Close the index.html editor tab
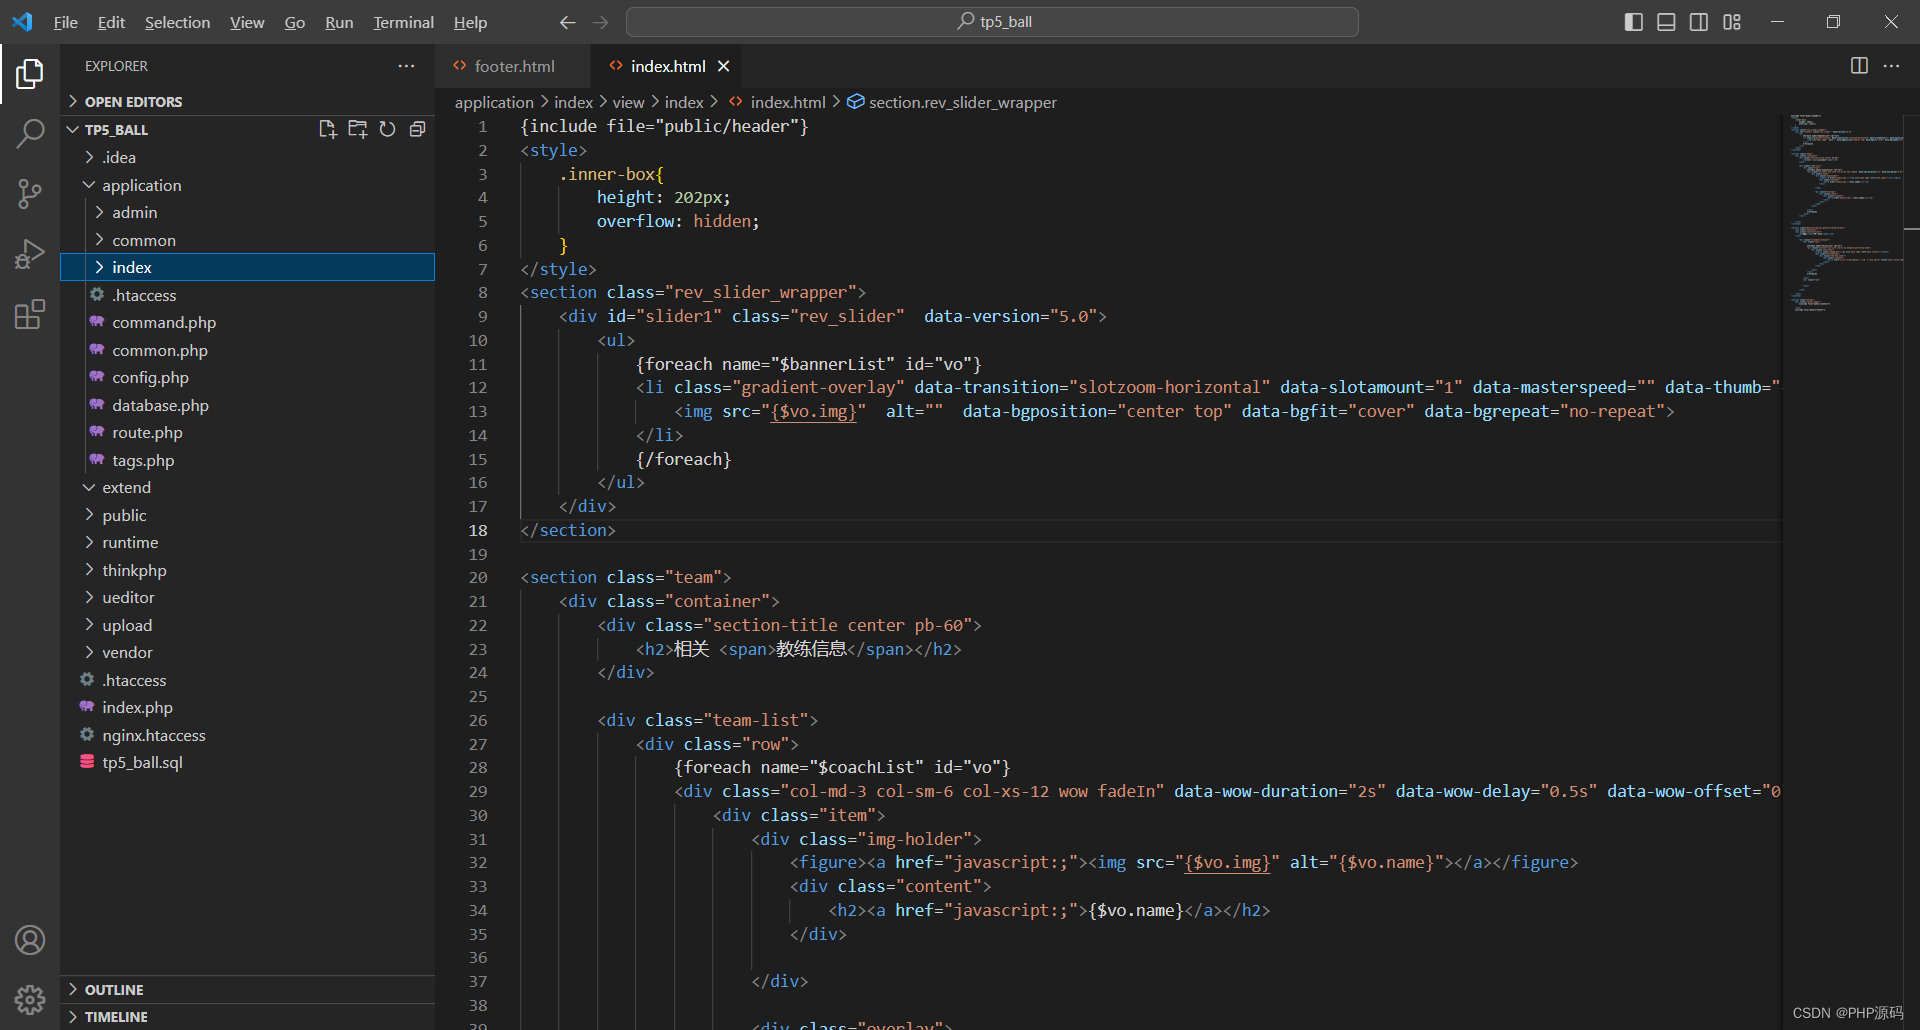 (724, 66)
